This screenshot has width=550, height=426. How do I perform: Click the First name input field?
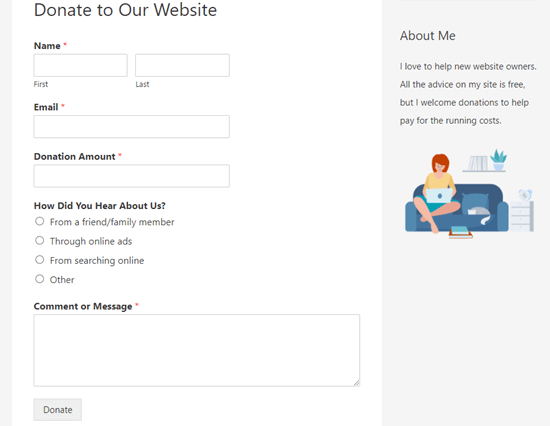point(80,65)
